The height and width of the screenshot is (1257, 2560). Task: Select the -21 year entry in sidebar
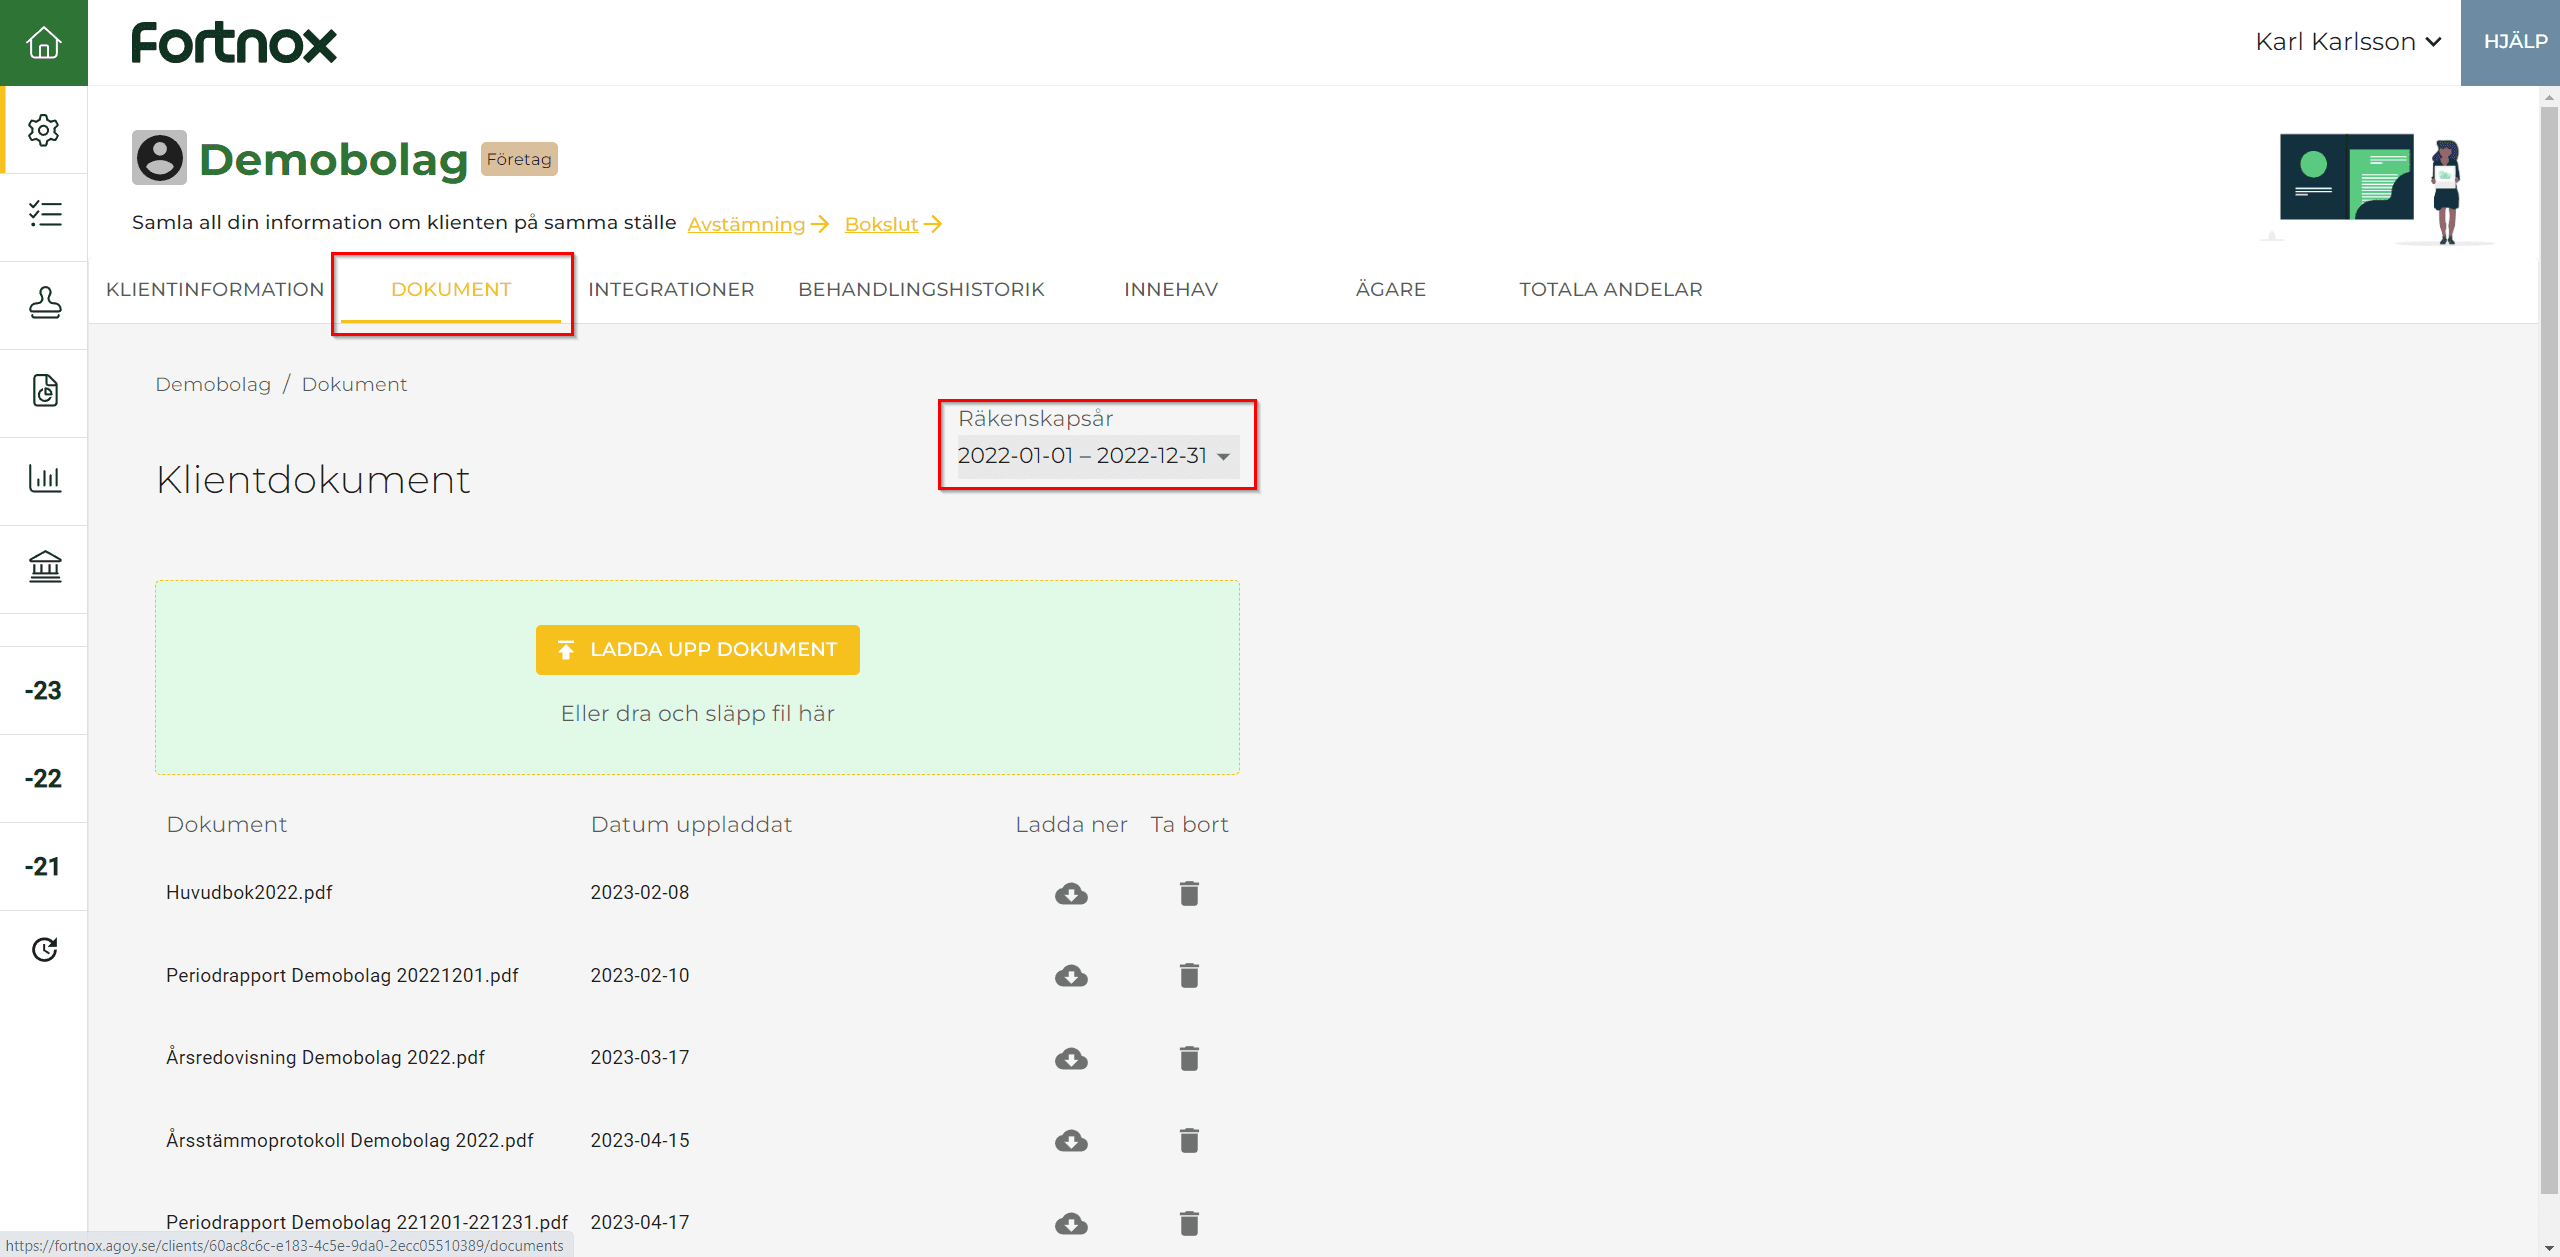(x=44, y=866)
